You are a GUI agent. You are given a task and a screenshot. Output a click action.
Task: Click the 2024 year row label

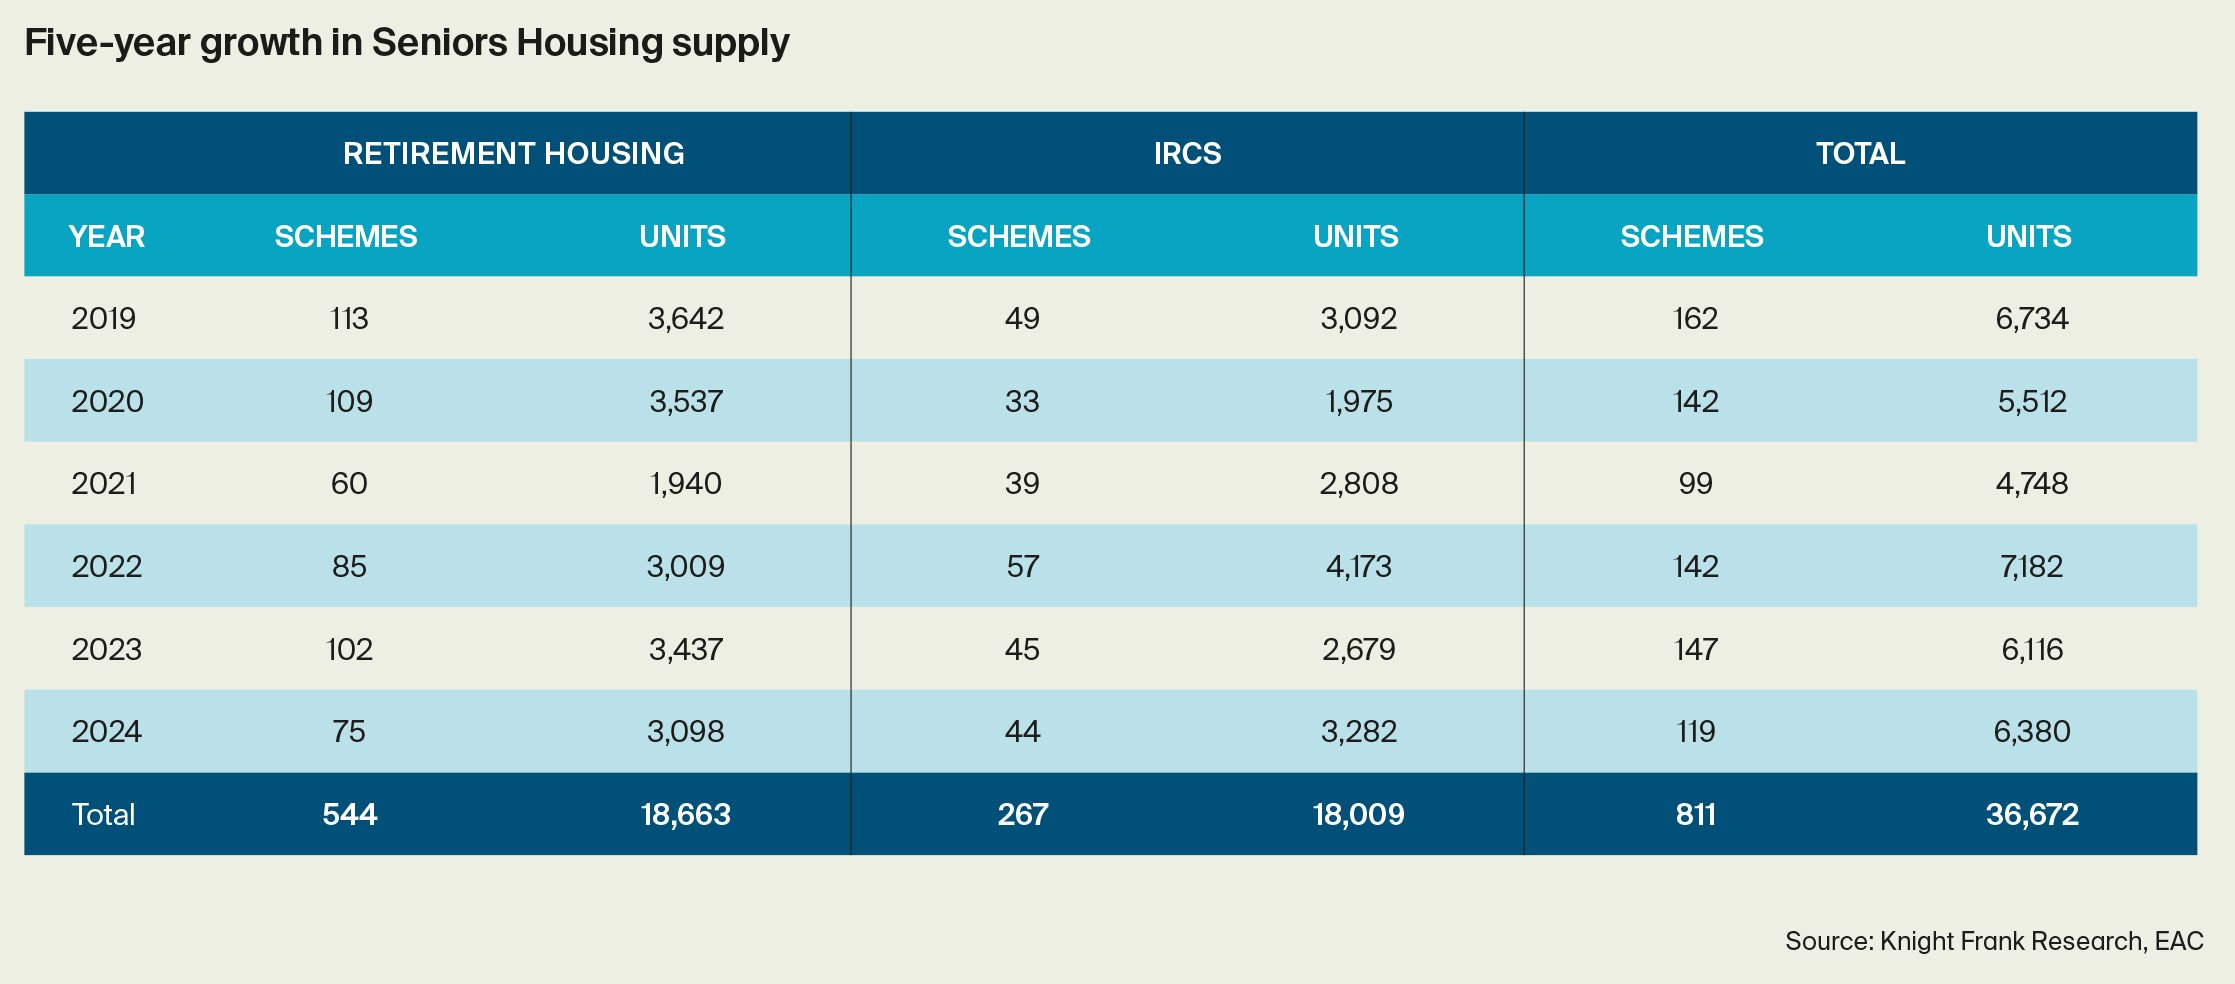(x=106, y=731)
